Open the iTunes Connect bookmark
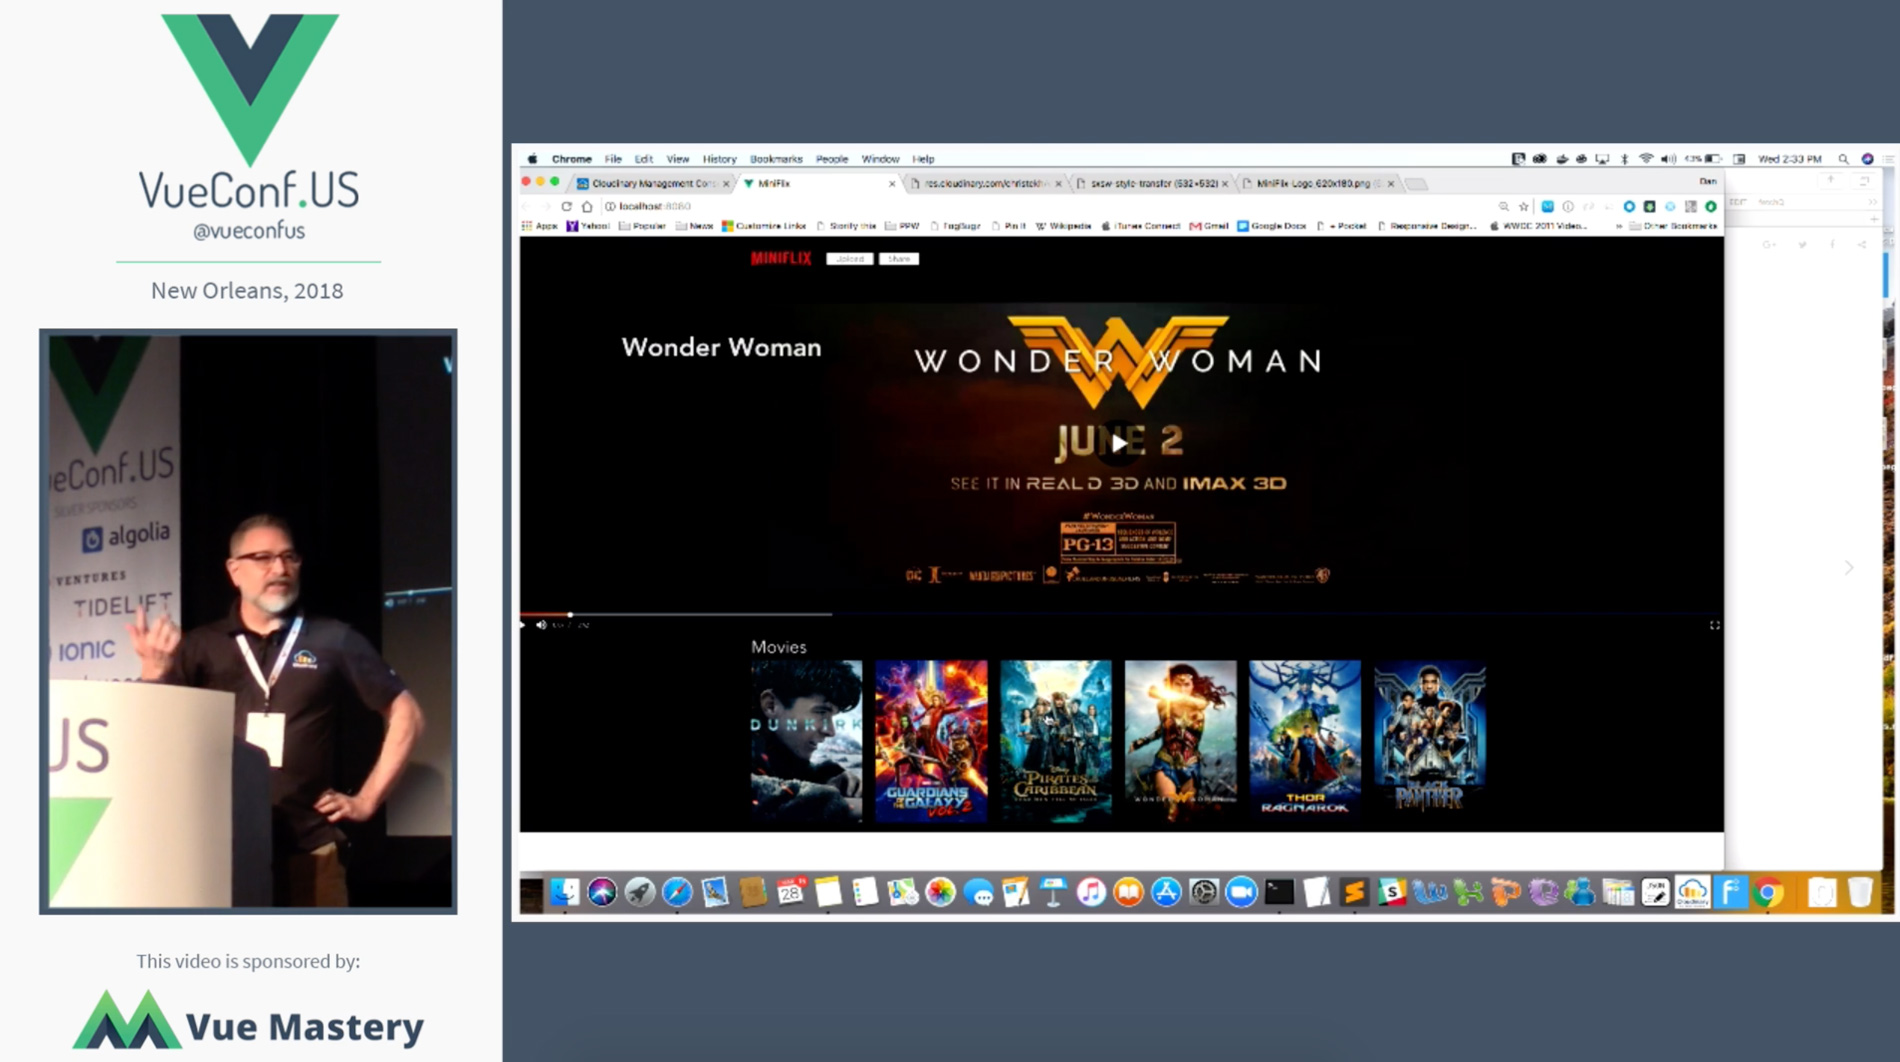This screenshot has height=1062, width=1900. pyautogui.click(x=1141, y=226)
